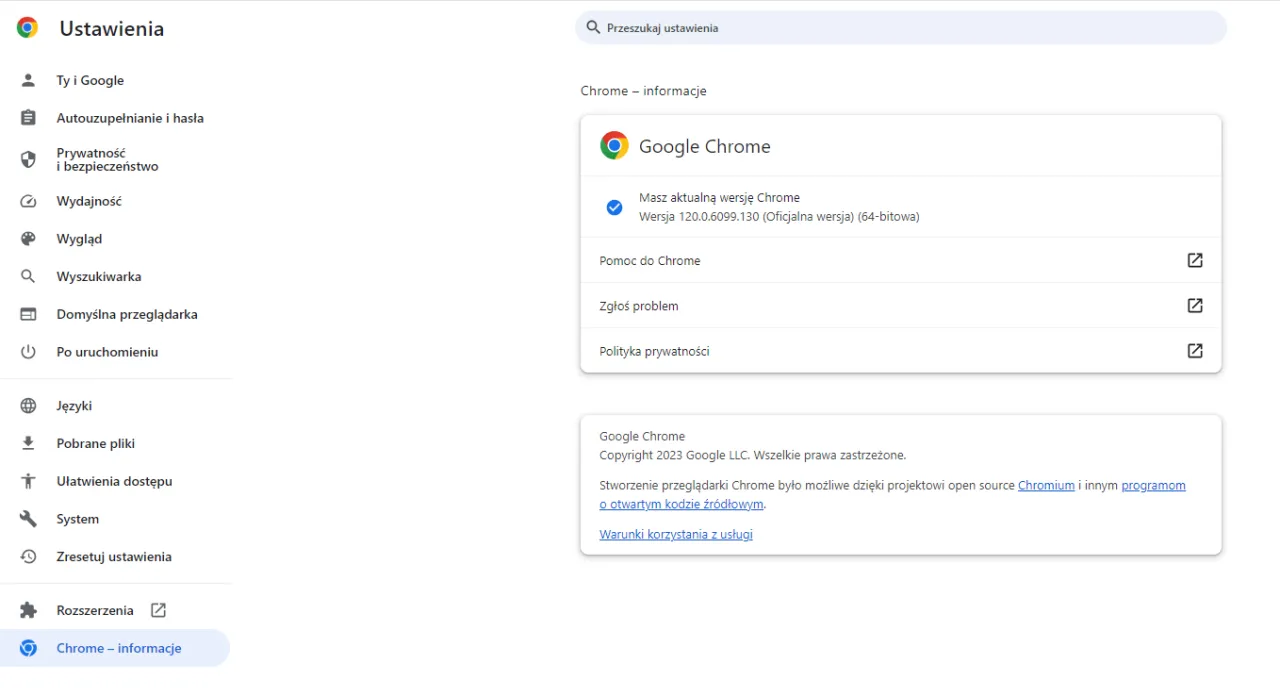Click the Ty i Google person icon
Screen dimensions: 1280x697
28,80
